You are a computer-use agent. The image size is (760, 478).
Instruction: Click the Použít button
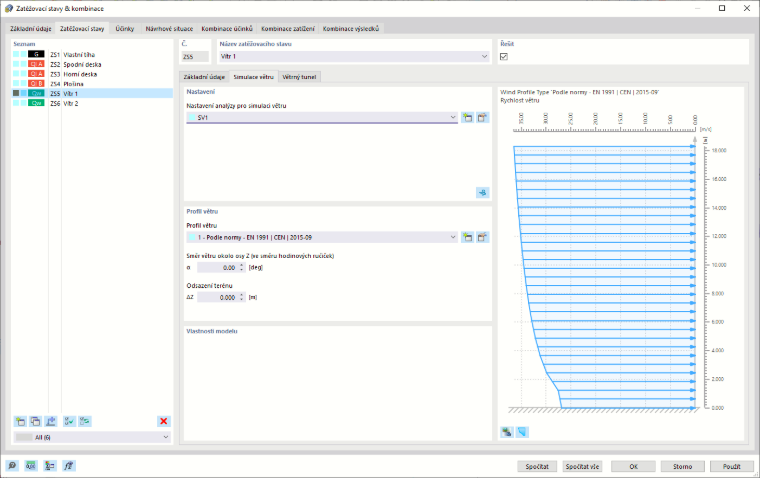coord(732,466)
